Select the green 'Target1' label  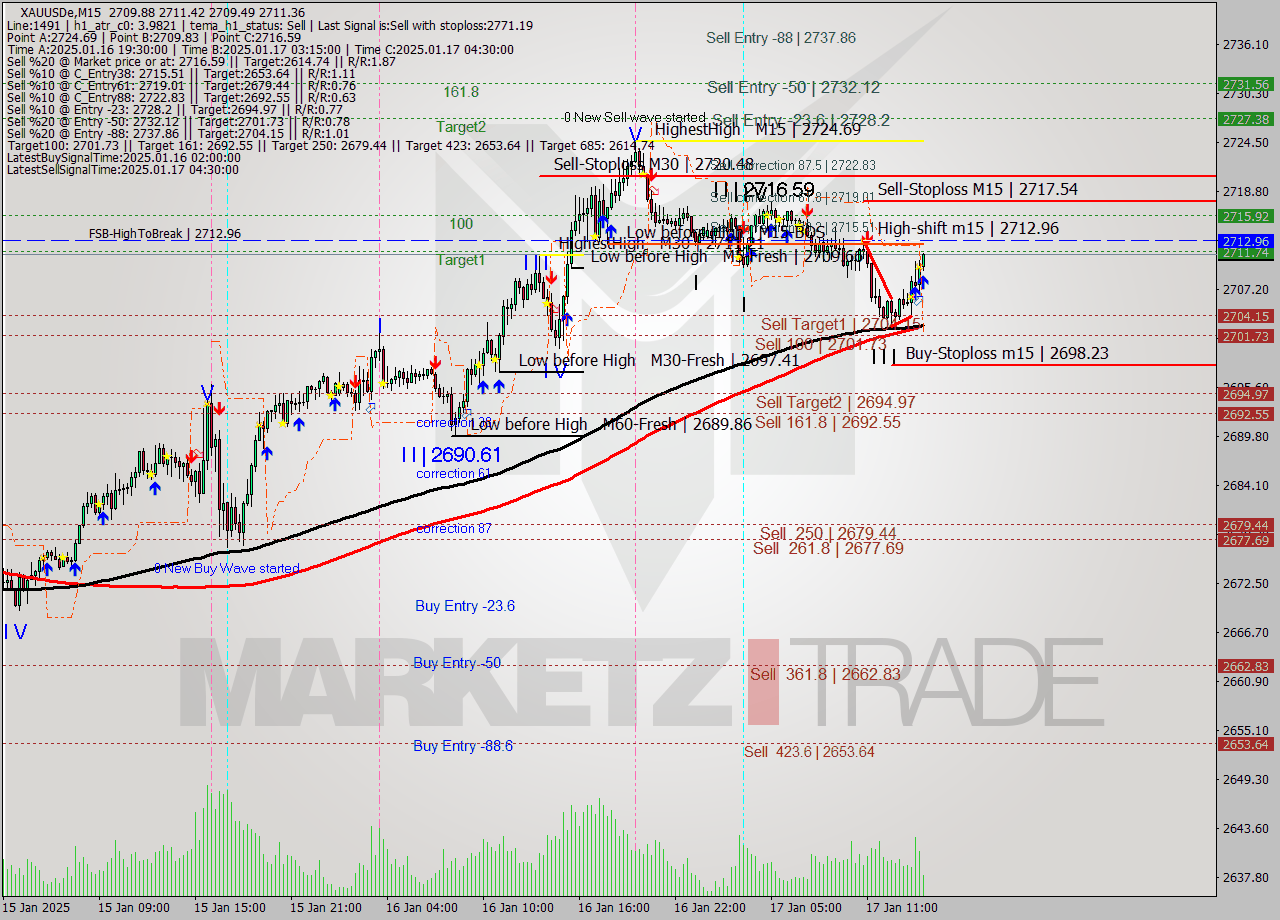461,260
